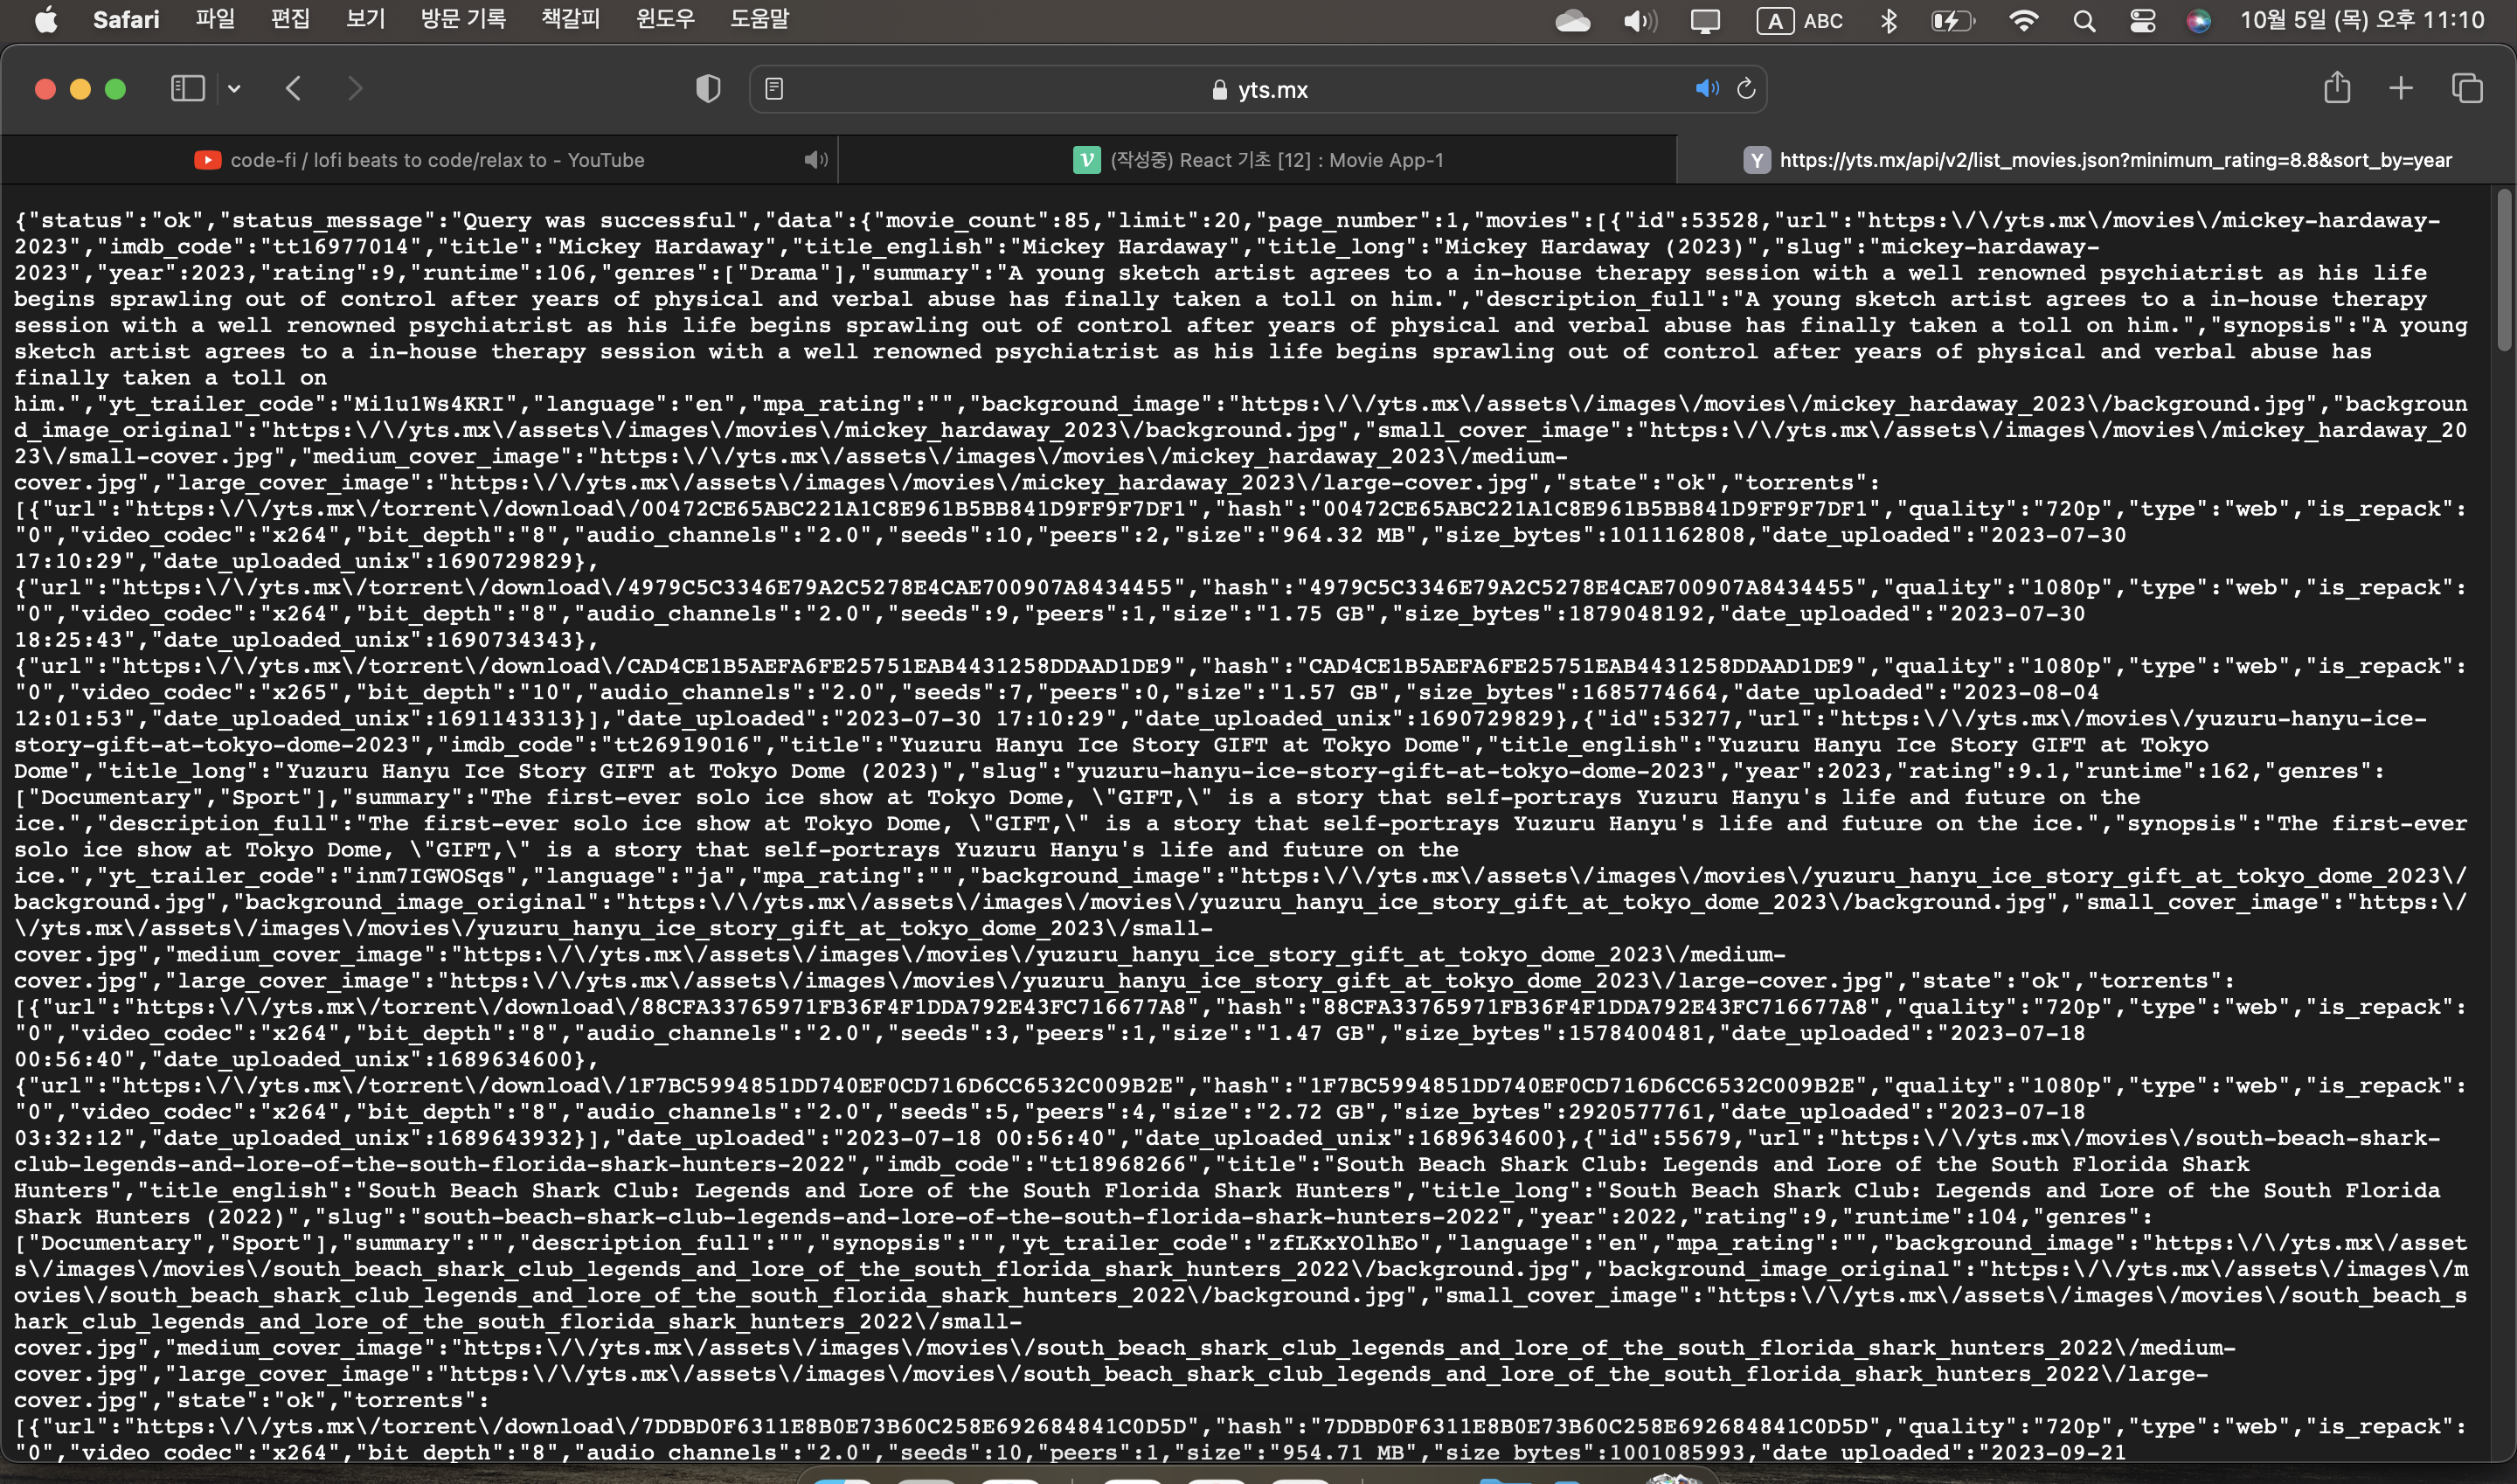Switch to code-fi lofi beats YouTube tab
The width and height of the screenshot is (2517, 1484).
click(x=436, y=160)
